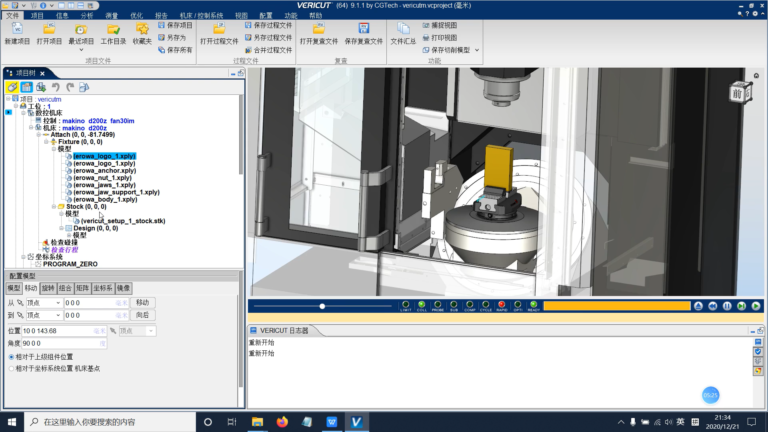This screenshot has width=768, height=432.
Task: Open the 帮助 menu
Action: [315, 16]
